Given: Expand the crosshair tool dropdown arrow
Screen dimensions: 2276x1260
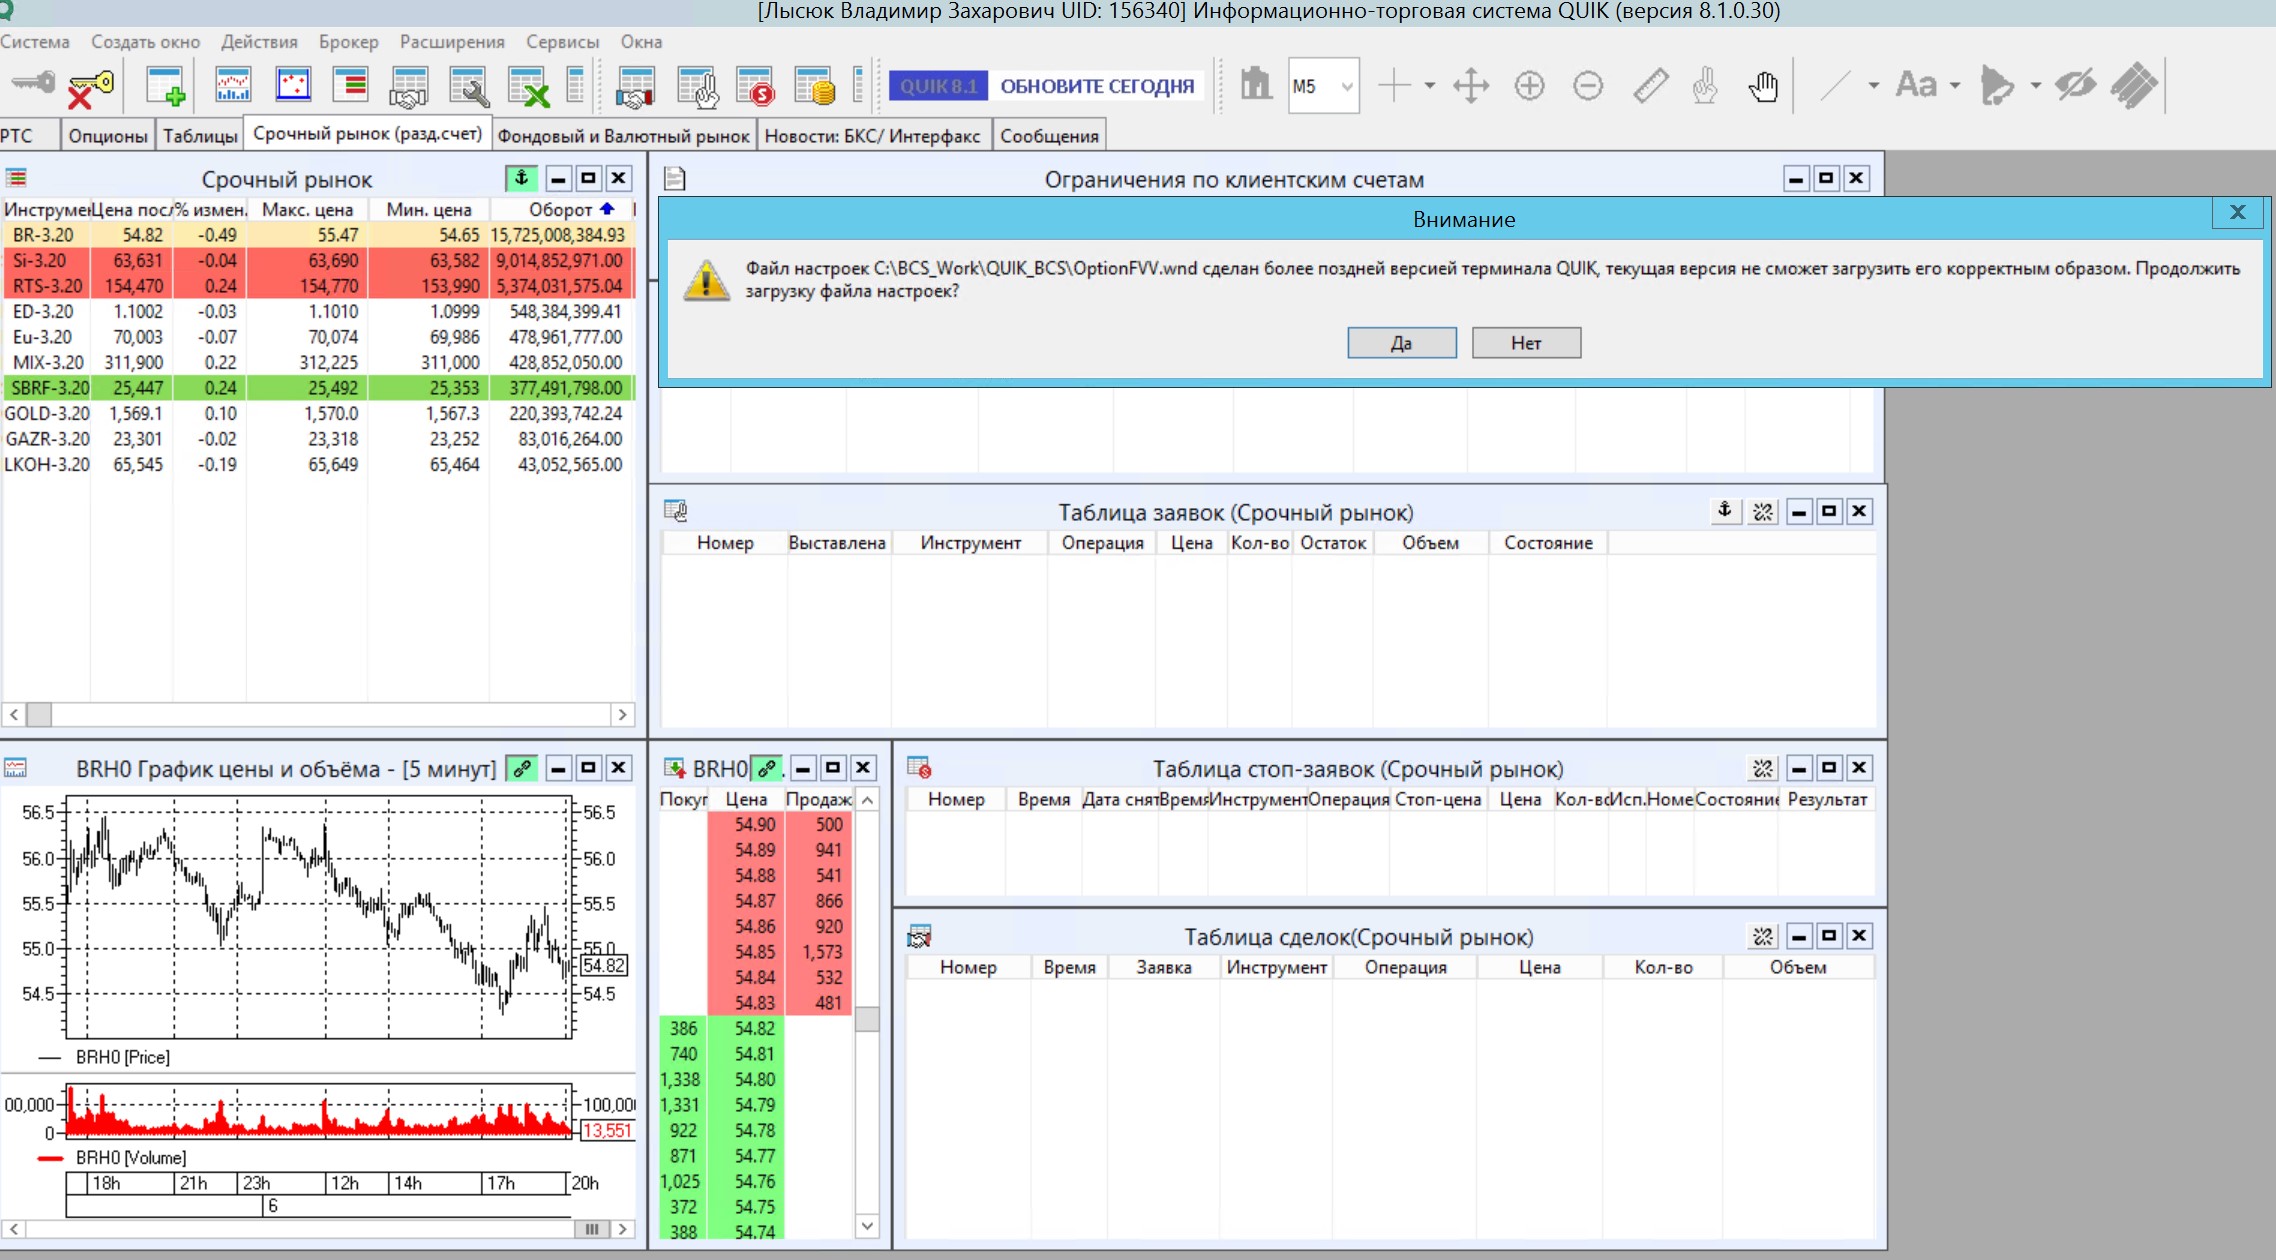Looking at the screenshot, I should pos(1430,87).
